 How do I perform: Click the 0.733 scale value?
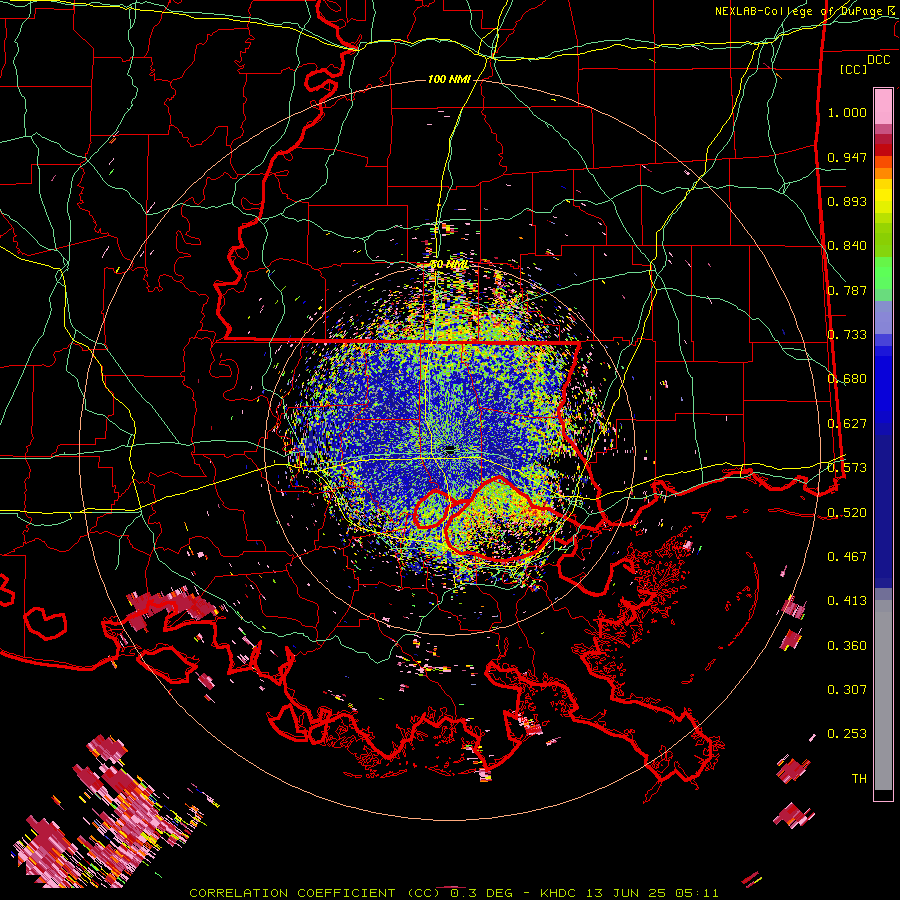(x=847, y=335)
